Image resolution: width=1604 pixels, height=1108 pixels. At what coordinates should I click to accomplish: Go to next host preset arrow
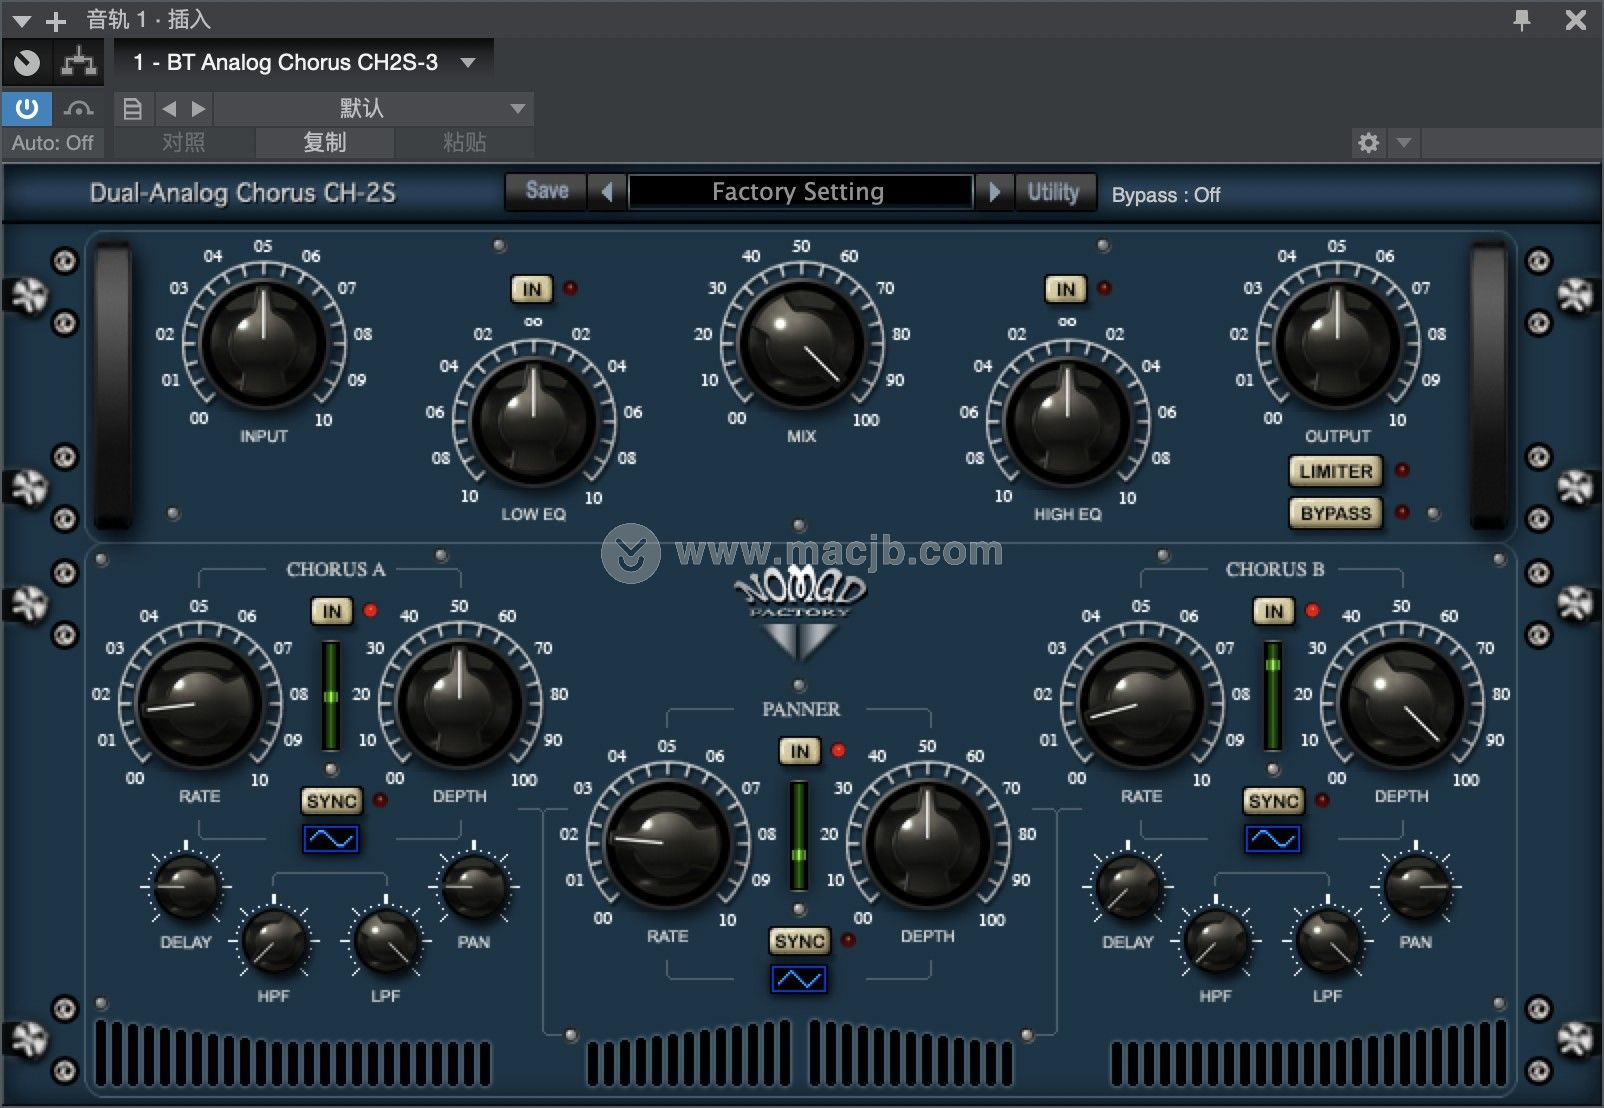pos(198,109)
